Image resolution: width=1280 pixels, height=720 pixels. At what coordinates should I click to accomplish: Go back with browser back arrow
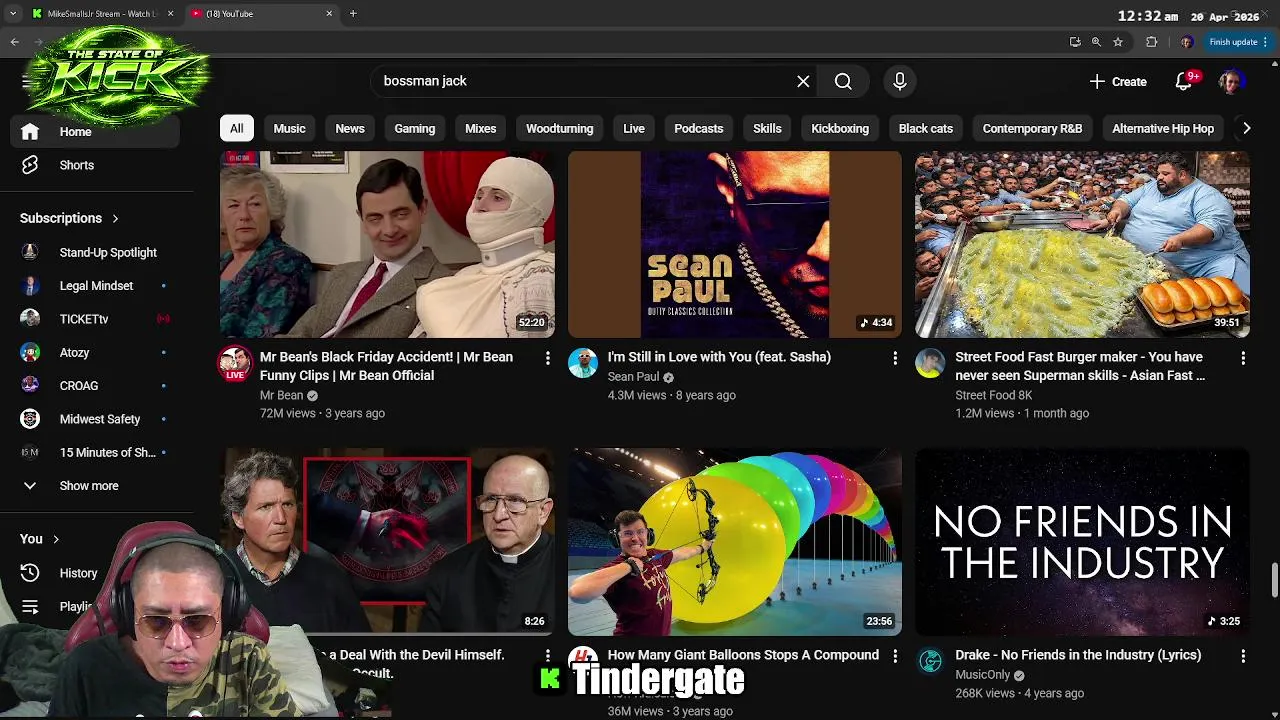point(14,42)
